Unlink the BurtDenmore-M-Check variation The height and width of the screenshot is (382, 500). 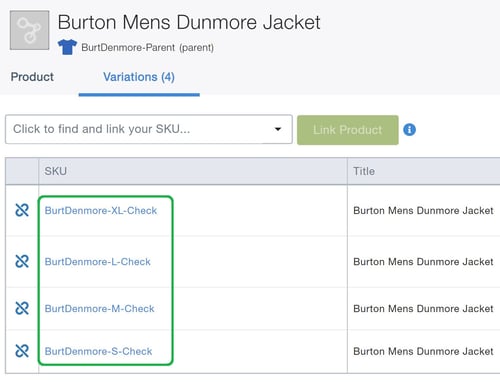tap(22, 308)
